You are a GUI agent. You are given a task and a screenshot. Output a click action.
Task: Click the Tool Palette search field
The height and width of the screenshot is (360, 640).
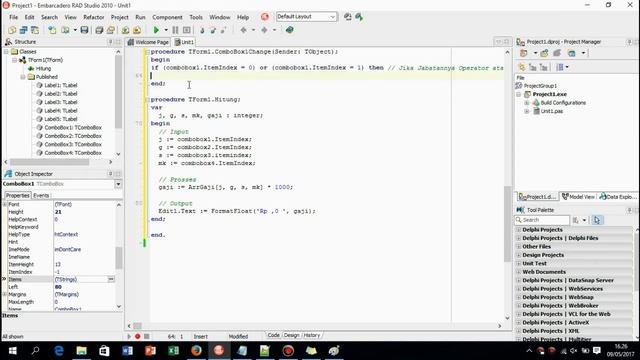(x=542, y=220)
